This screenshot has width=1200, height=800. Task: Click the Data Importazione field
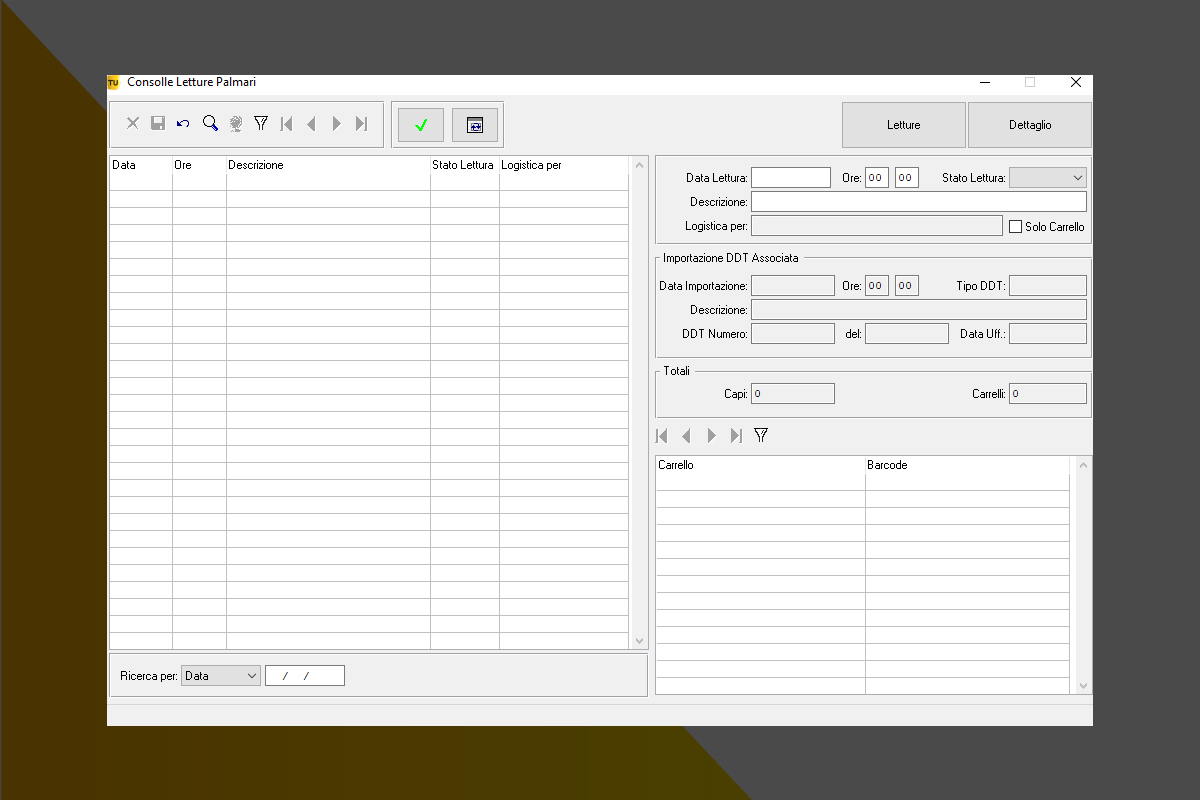[x=793, y=286]
